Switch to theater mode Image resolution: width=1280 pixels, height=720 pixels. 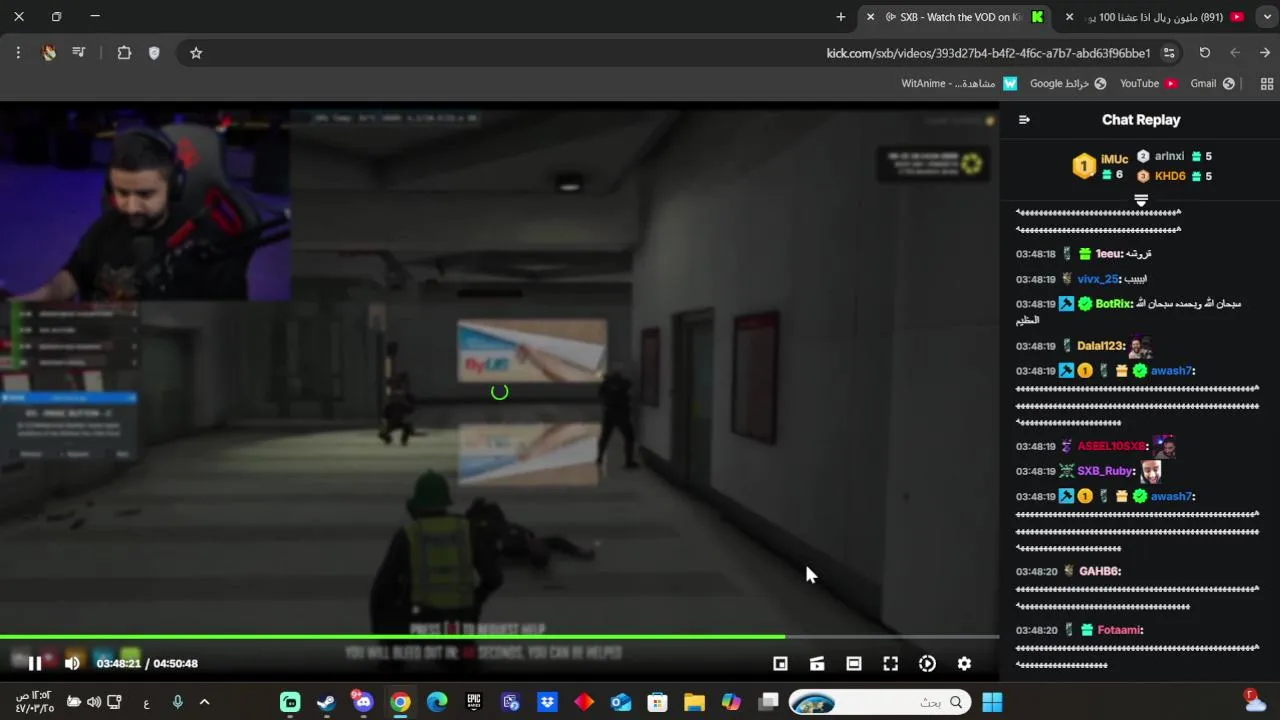coord(854,663)
